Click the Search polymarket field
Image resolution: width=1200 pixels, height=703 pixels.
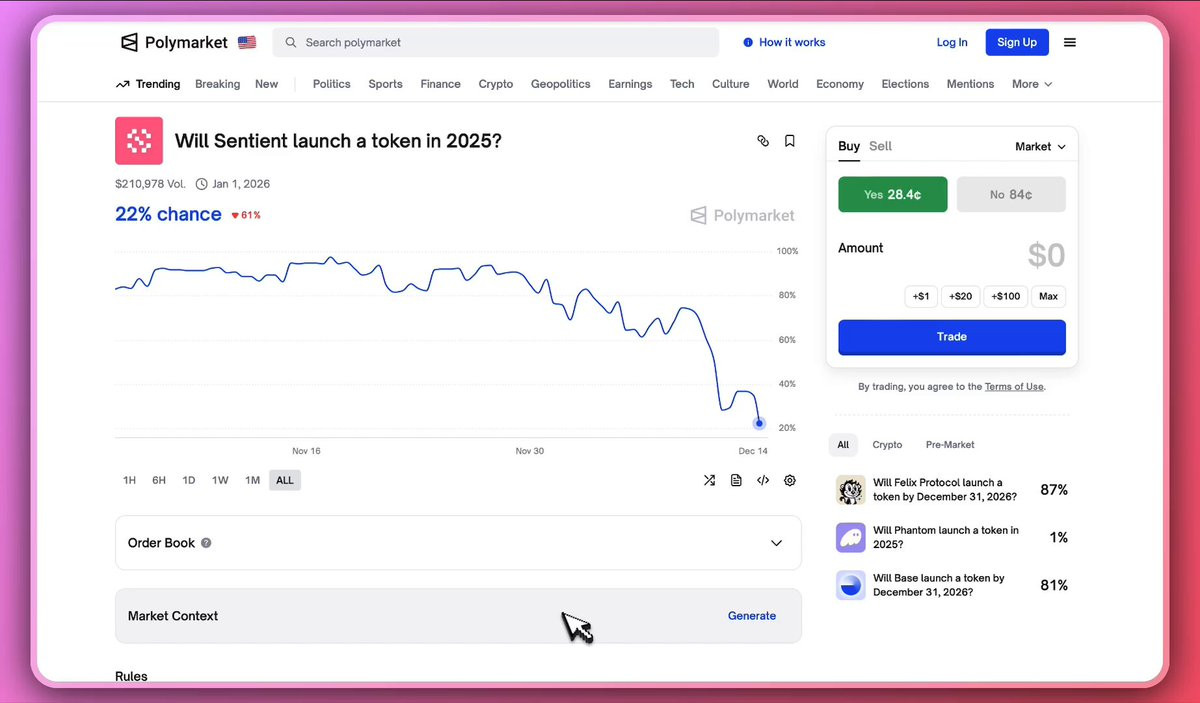pyautogui.click(x=496, y=43)
